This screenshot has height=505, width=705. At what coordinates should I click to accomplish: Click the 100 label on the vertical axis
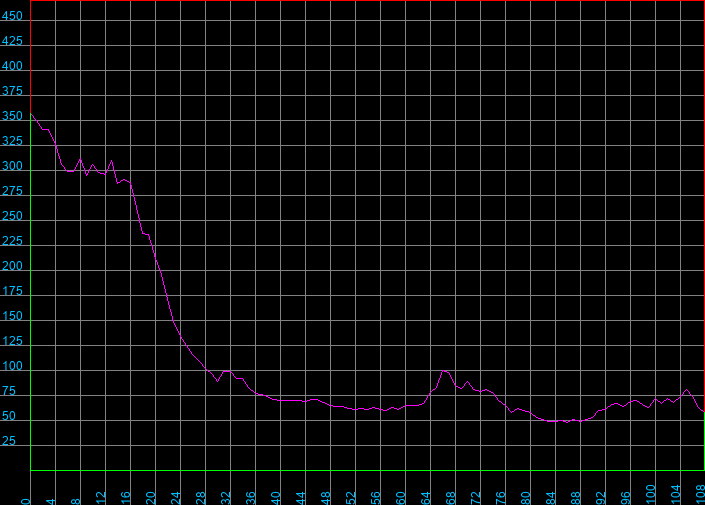pyautogui.click(x=12, y=366)
